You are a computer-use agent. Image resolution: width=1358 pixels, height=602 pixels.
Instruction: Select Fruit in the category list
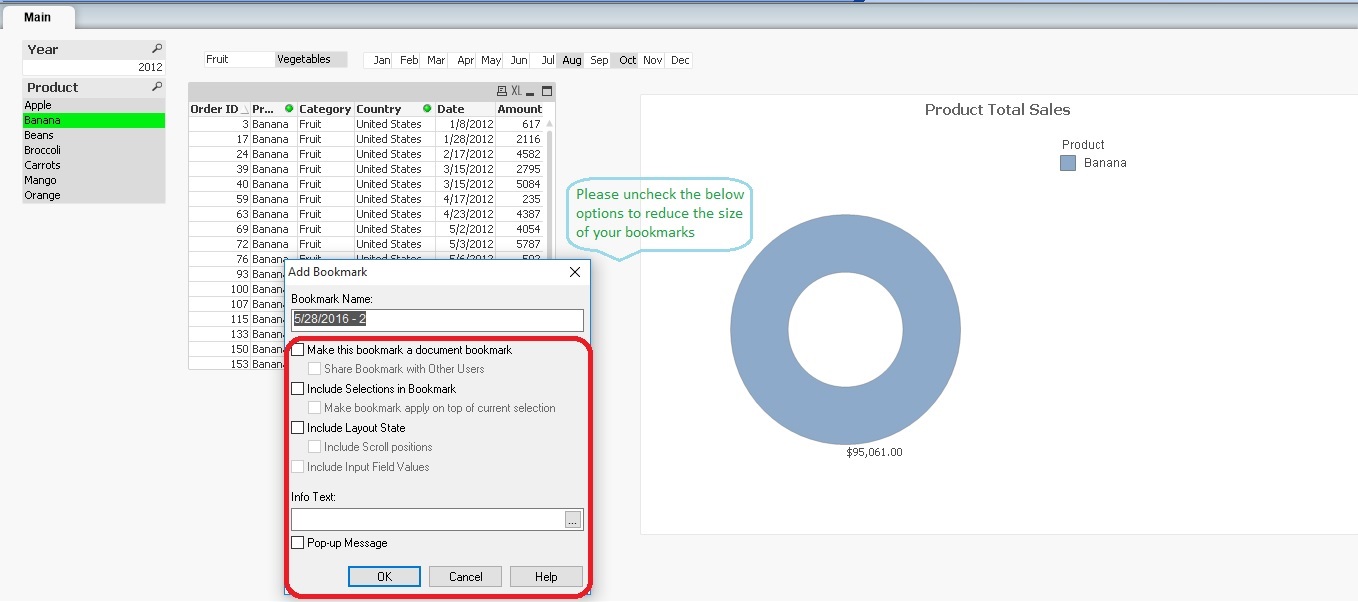tap(240, 60)
